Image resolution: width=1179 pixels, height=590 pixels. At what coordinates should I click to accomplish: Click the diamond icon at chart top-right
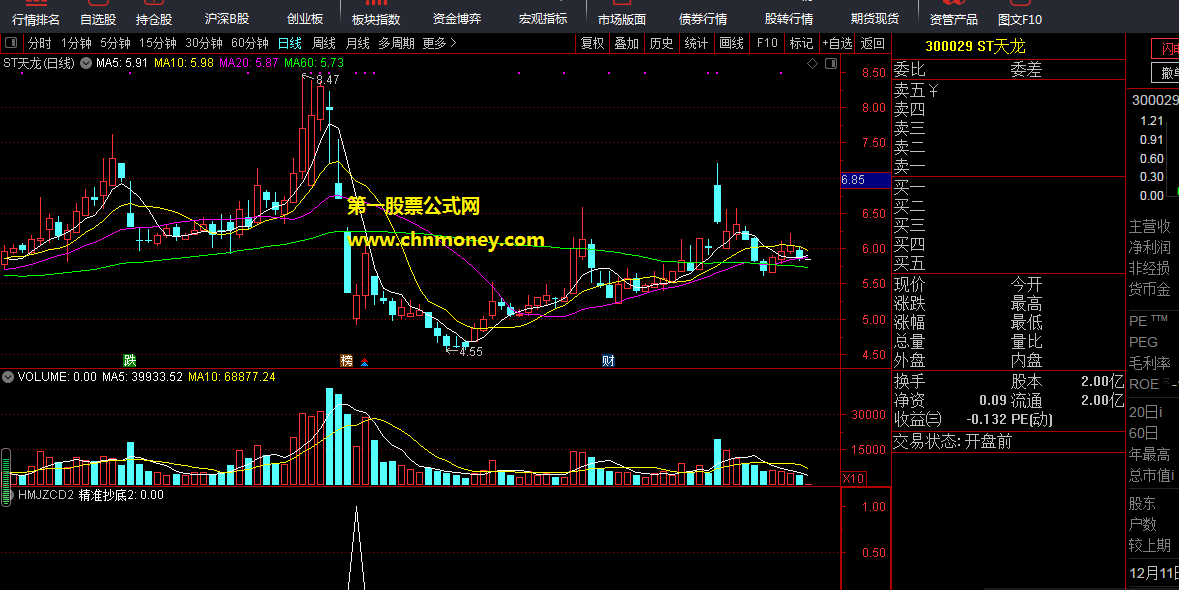click(812, 64)
